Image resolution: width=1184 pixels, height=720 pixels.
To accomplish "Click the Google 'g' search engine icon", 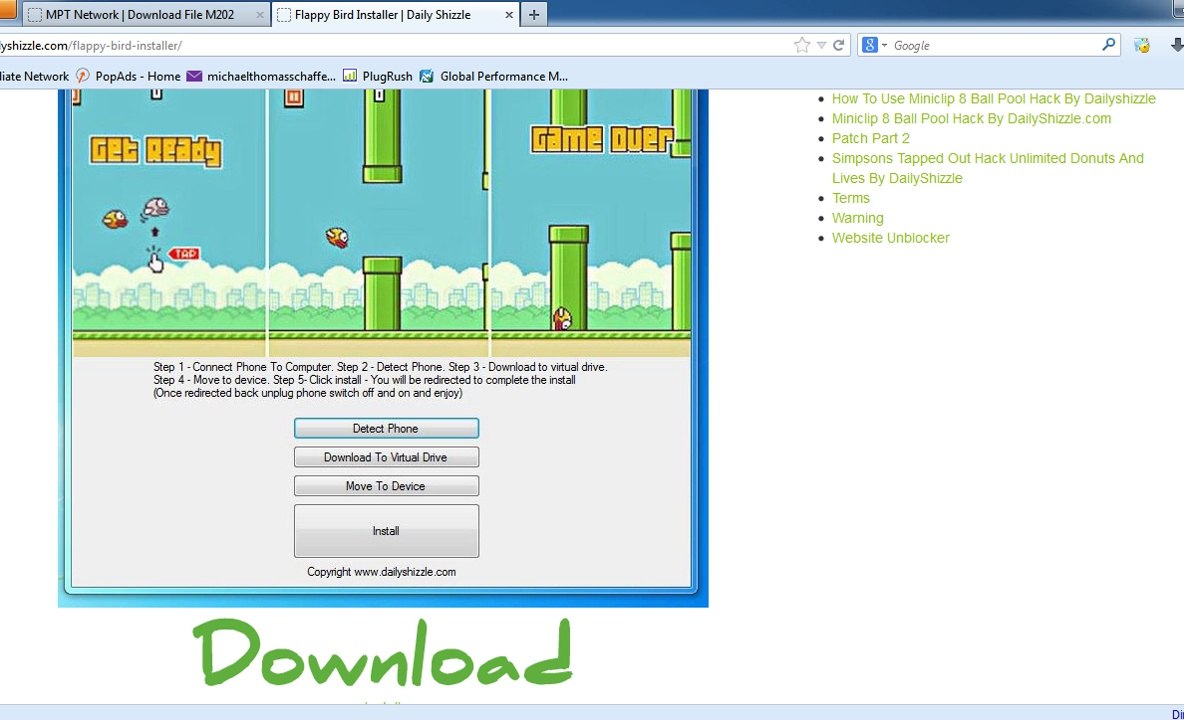I will click(x=870, y=45).
